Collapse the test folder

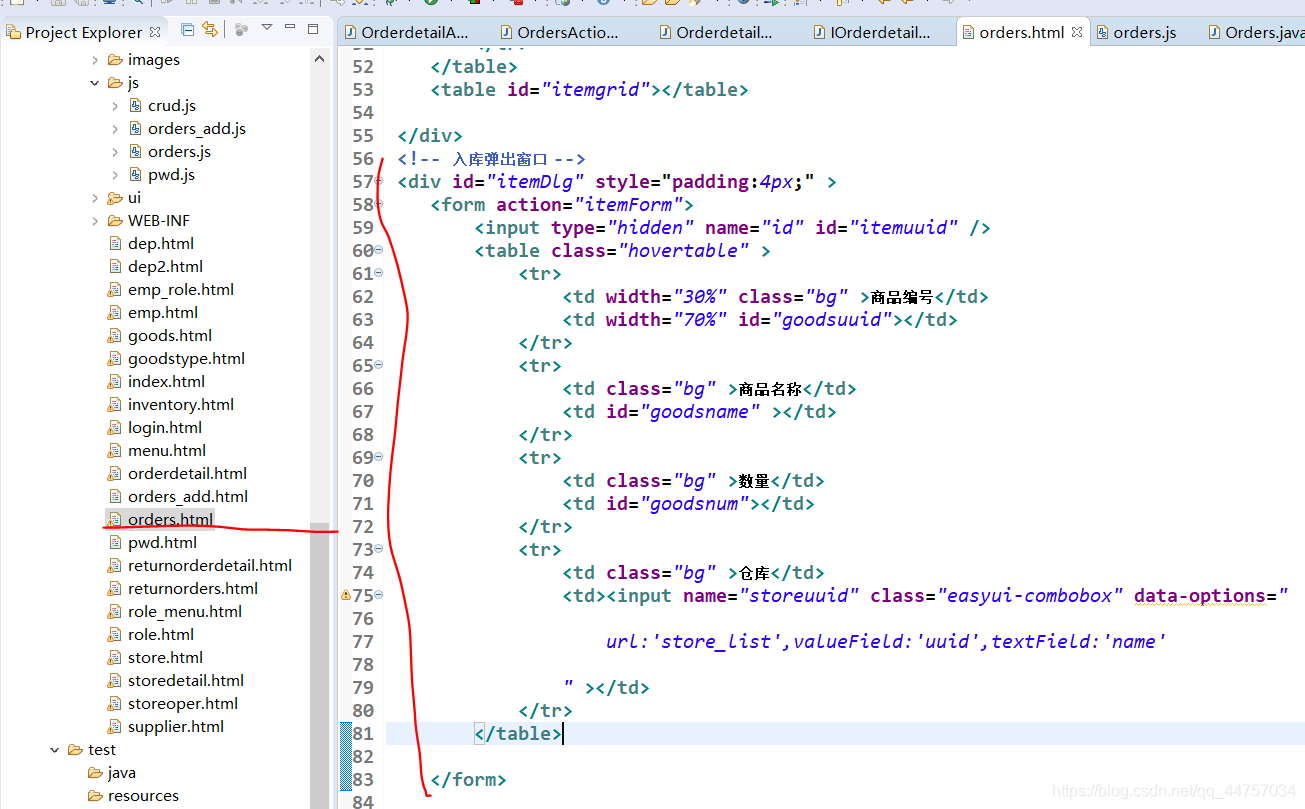click(54, 750)
